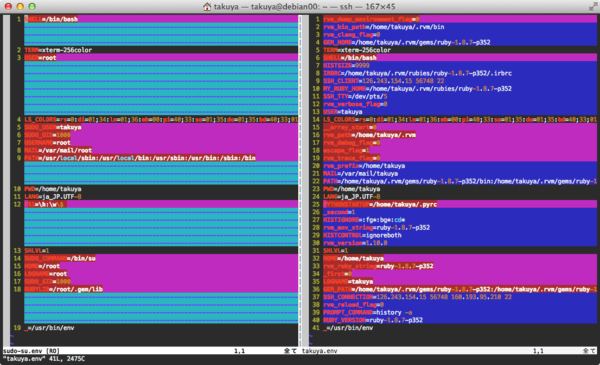Viewport: 600px width, 365px height.
Task: Click the RUBY_VERSION line
Action: click(373, 320)
